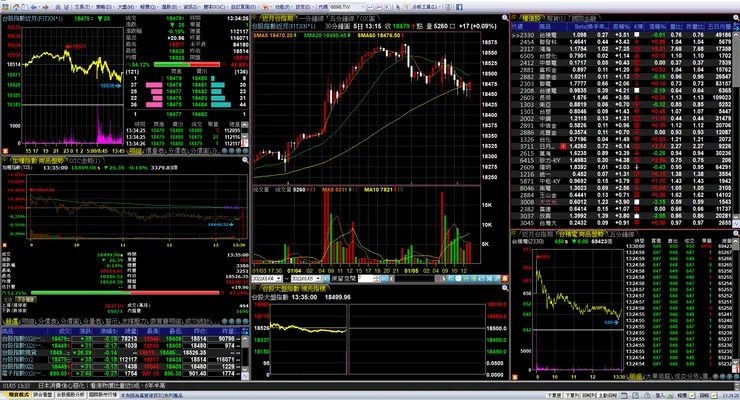Click the back arrow in the top toolbar
The height and width of the screenshot is (400, 740).
[x=33, y=7]
